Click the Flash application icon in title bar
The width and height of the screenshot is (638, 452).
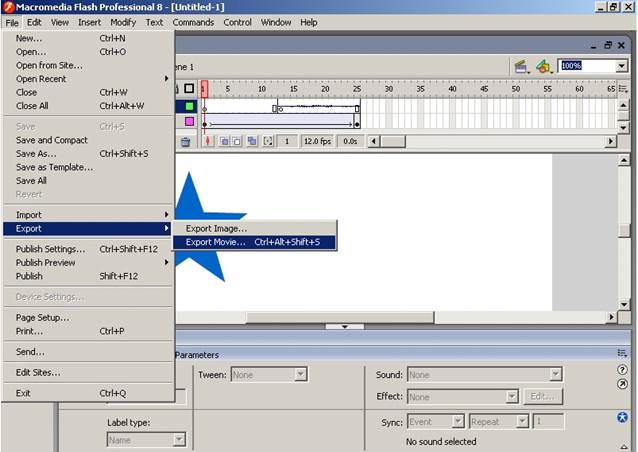pos(9,7)
